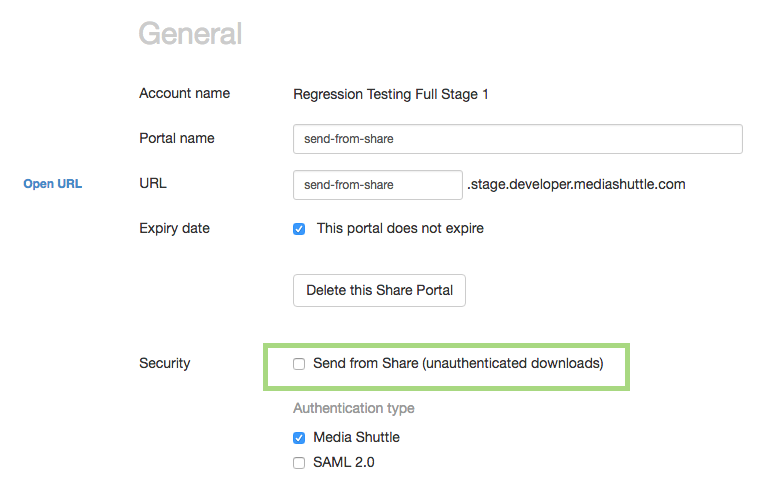Focus the Portal name input field

click(517, 139)
